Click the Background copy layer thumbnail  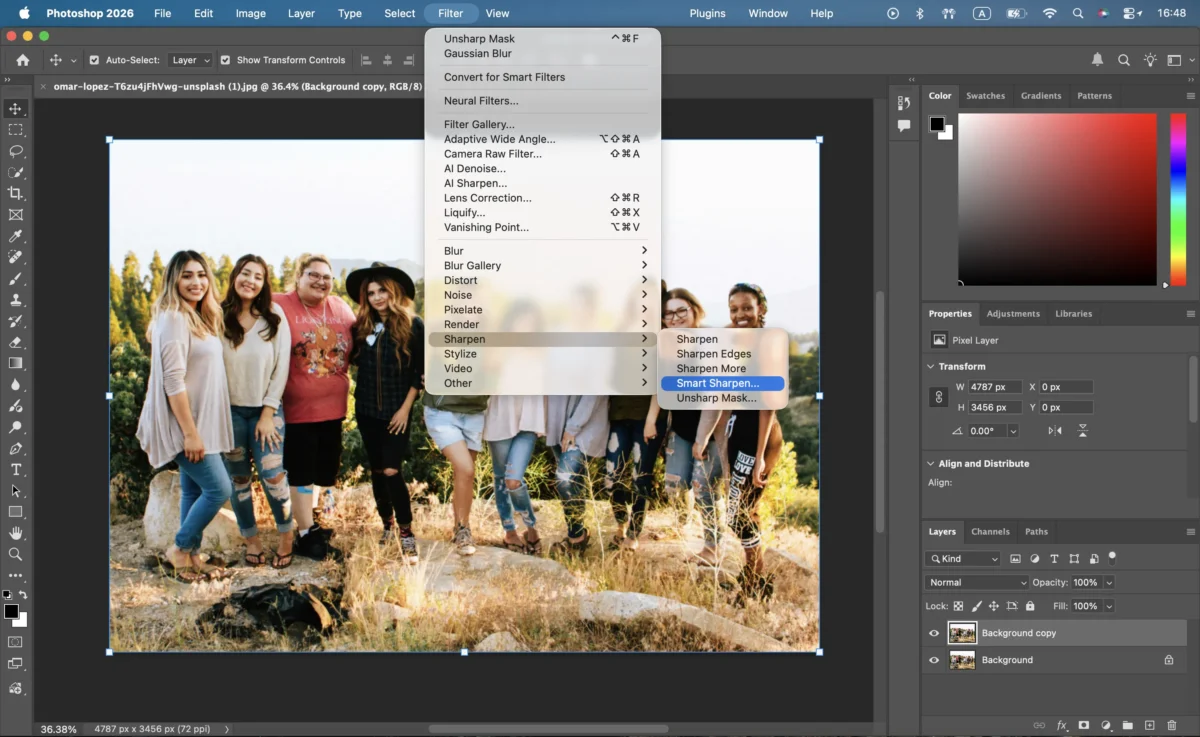click(x=962, y=632)
